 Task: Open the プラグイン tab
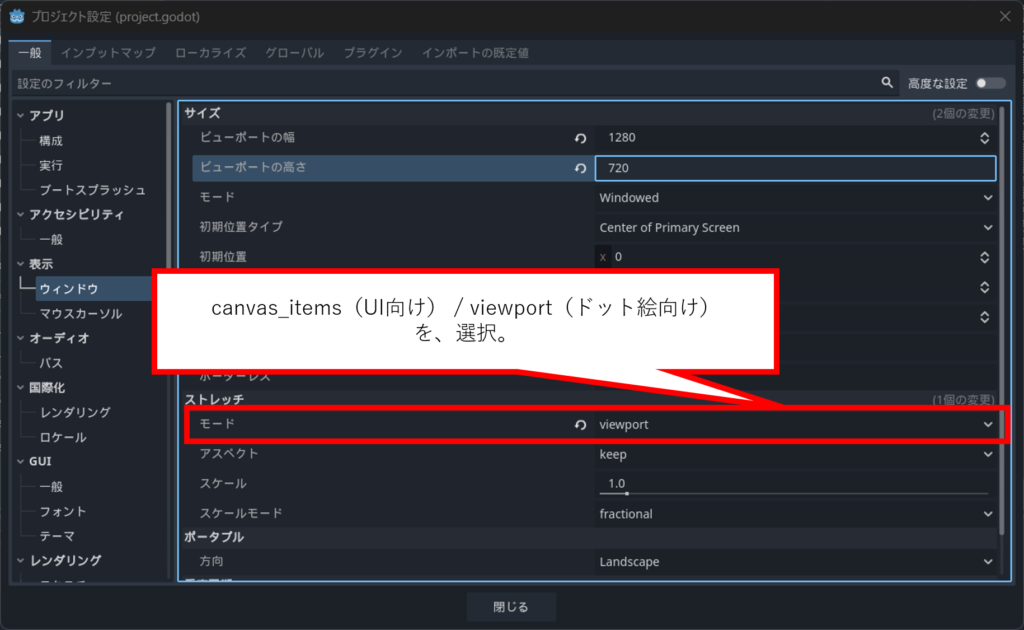(x=372, y=52)
